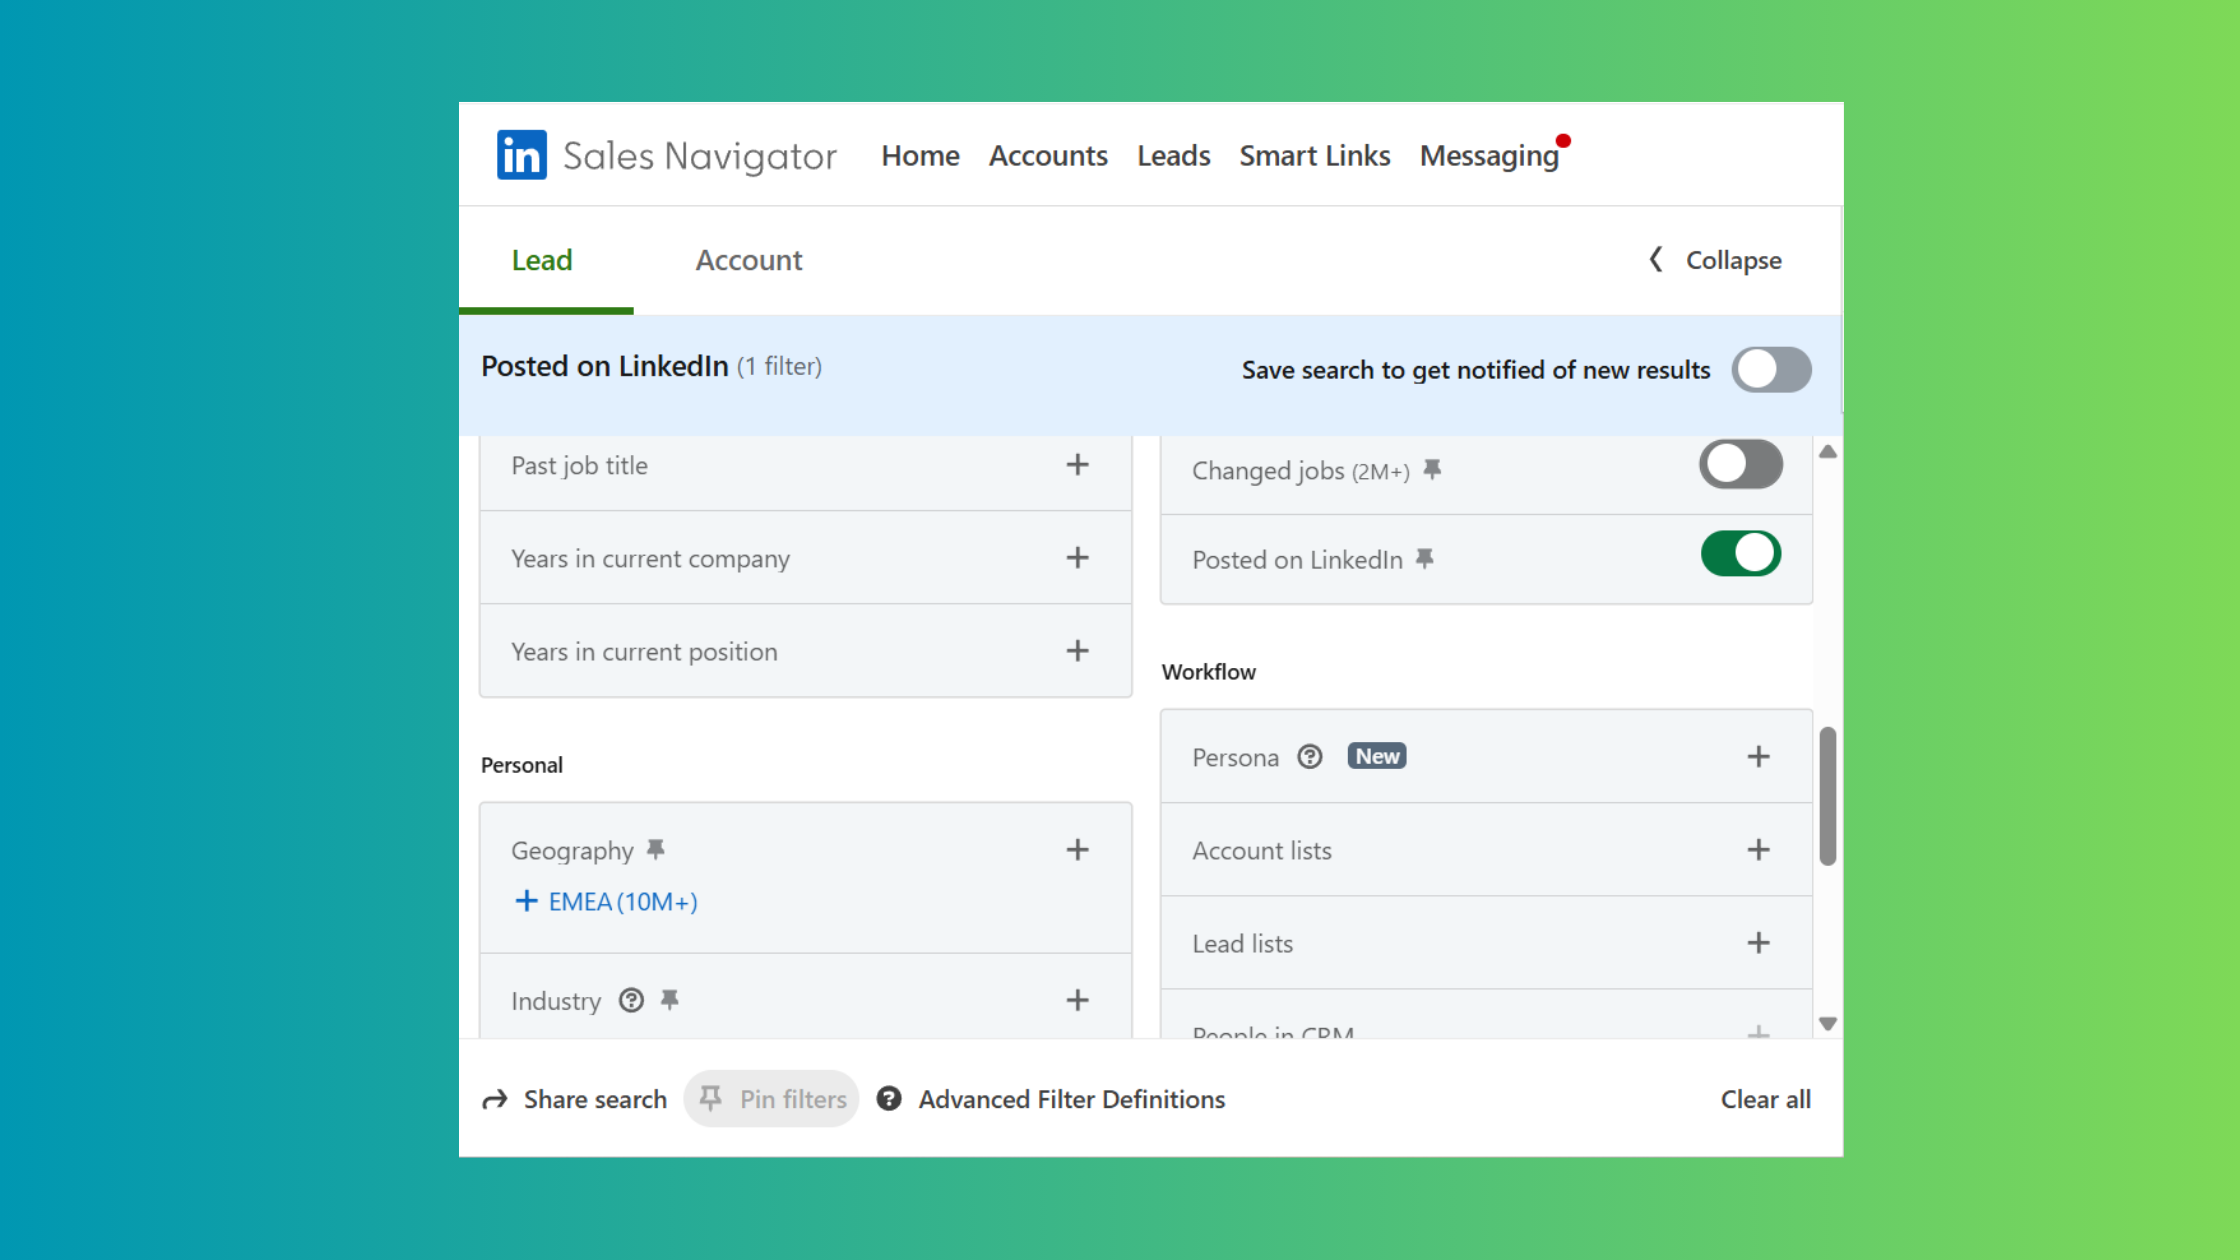Viewport: 2240px width, 1260px height.
Task: Click the Collapse chevron icon
Action: (1656, 260)
